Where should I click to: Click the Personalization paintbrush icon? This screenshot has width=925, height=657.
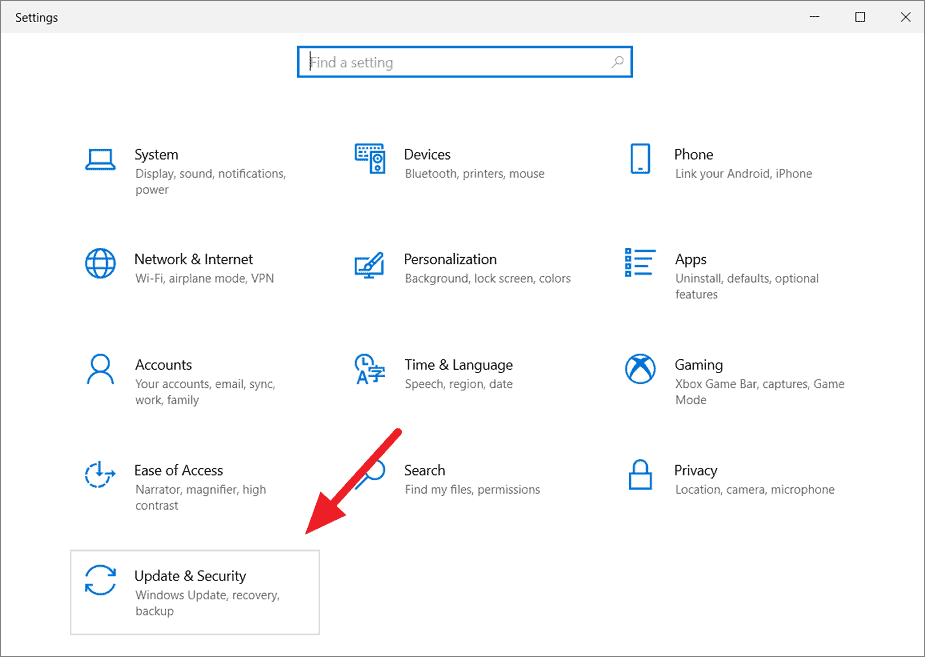370,265
